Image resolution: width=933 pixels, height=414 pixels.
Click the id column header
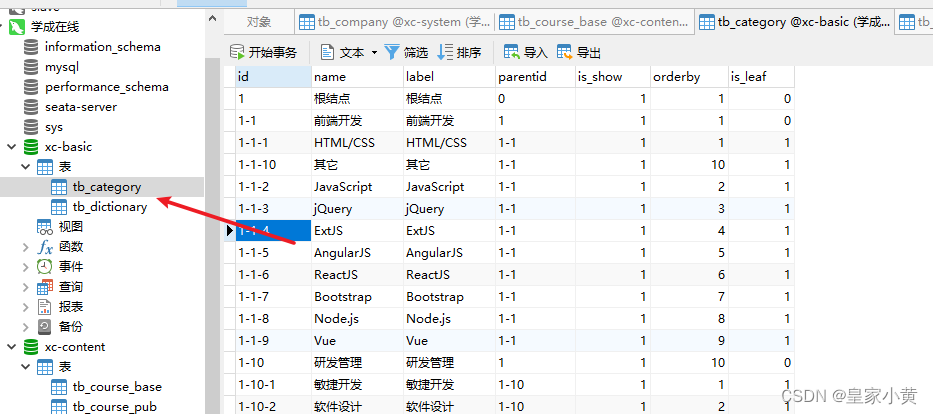273,77
